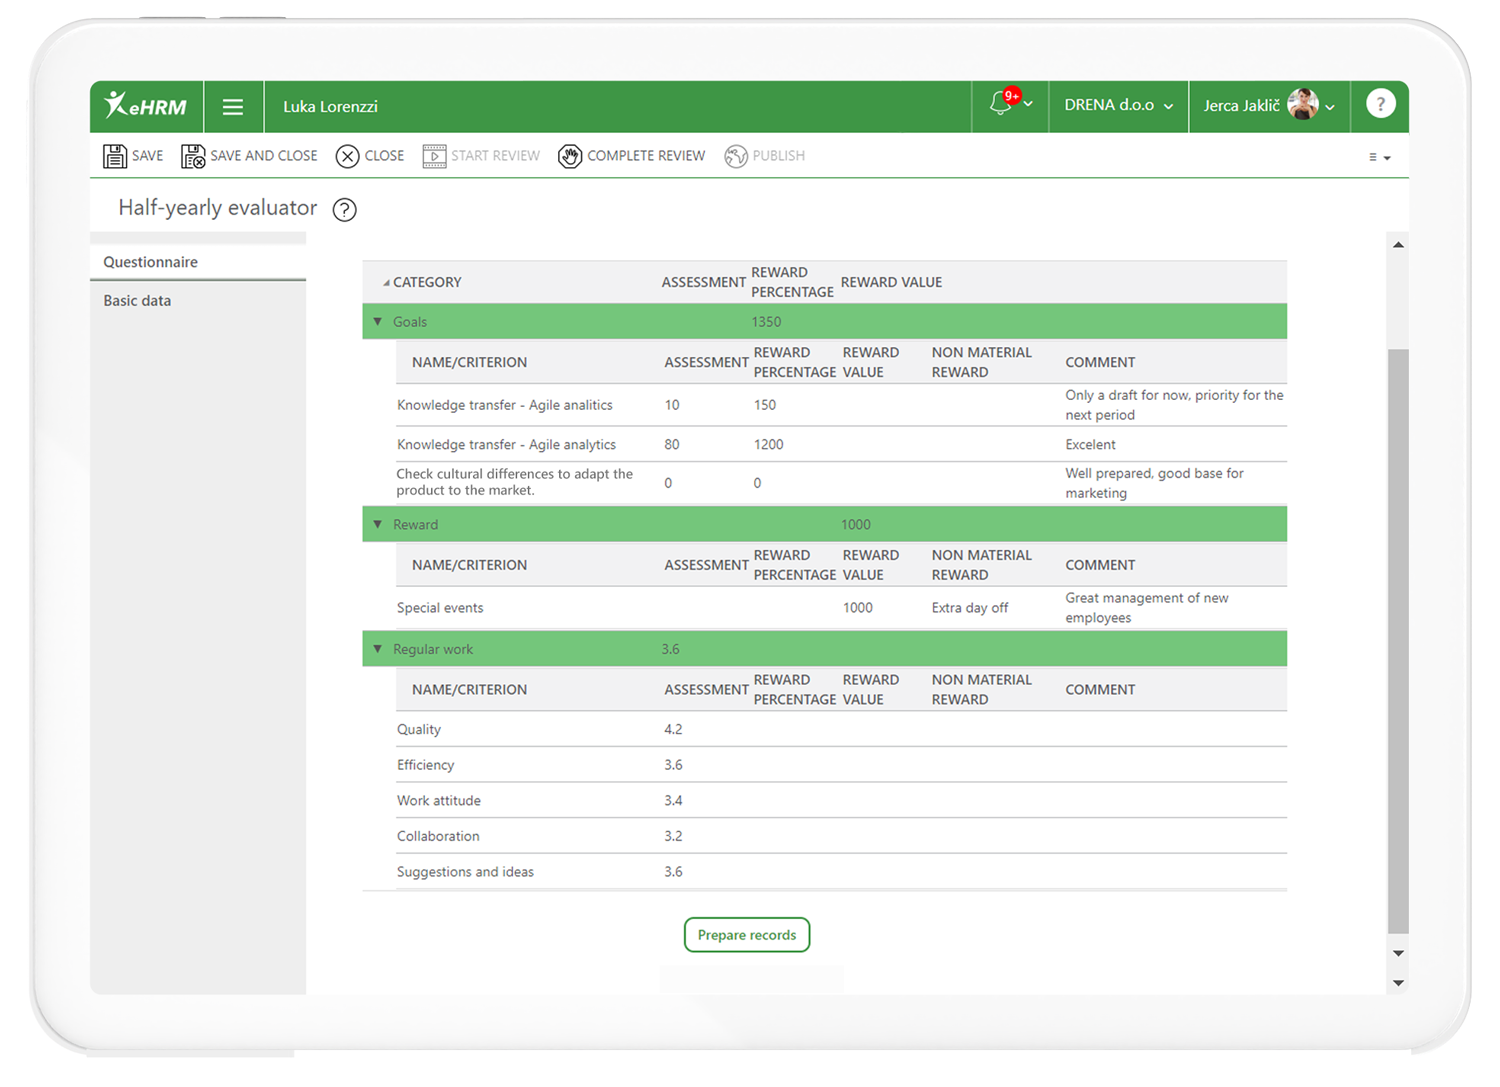Click the Start Review icon
Image resolution: width=1500 pixels, height=1087 pixels.
(x=434, y=155)
